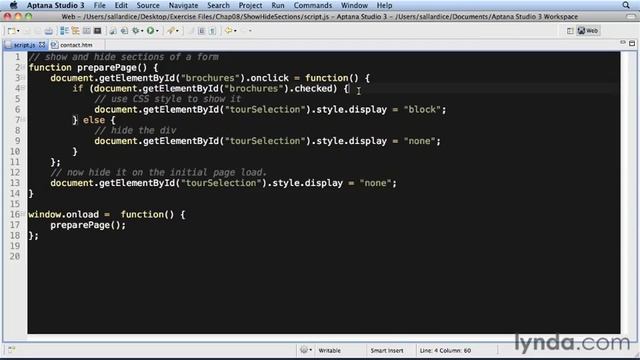Click window.onload on line 16

click(x=64, y=214)
